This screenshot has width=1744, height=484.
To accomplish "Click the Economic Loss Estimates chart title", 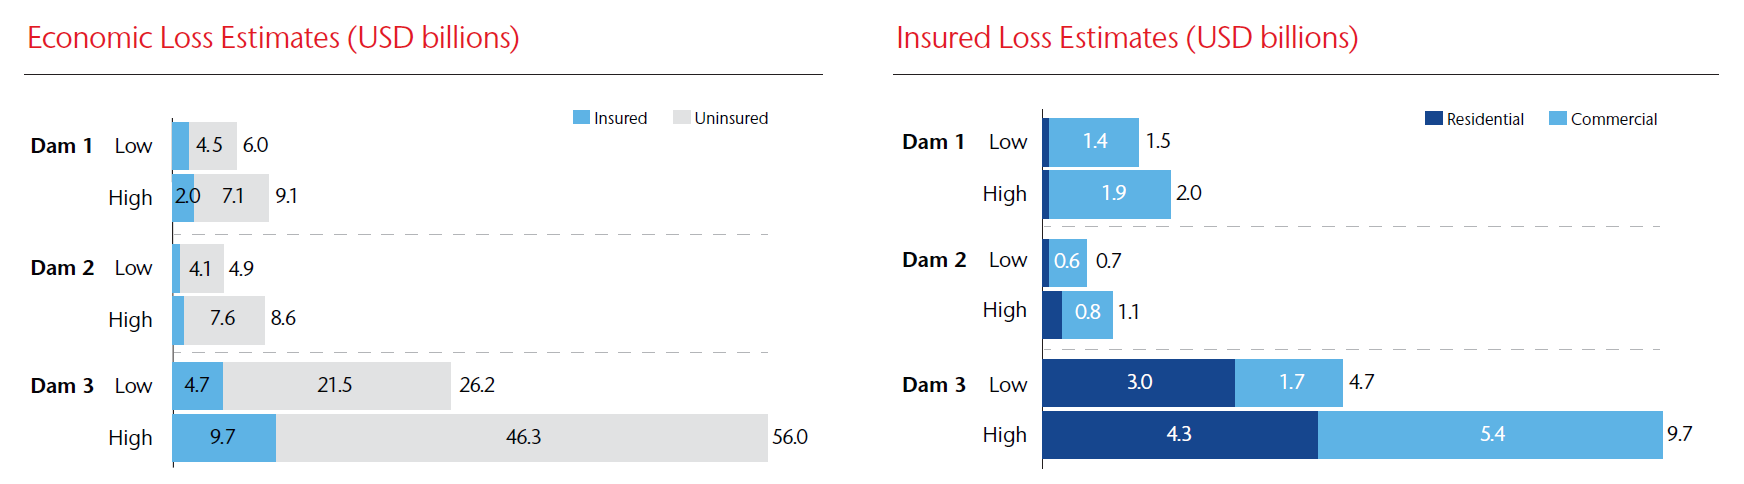I will pyautogui.click(x=273, y=38).
